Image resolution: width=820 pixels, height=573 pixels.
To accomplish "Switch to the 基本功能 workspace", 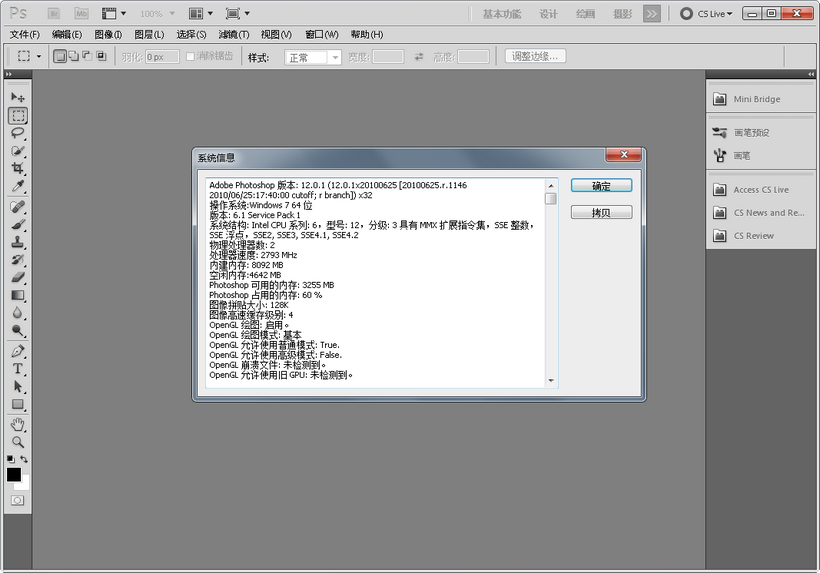I will (502, 14).
